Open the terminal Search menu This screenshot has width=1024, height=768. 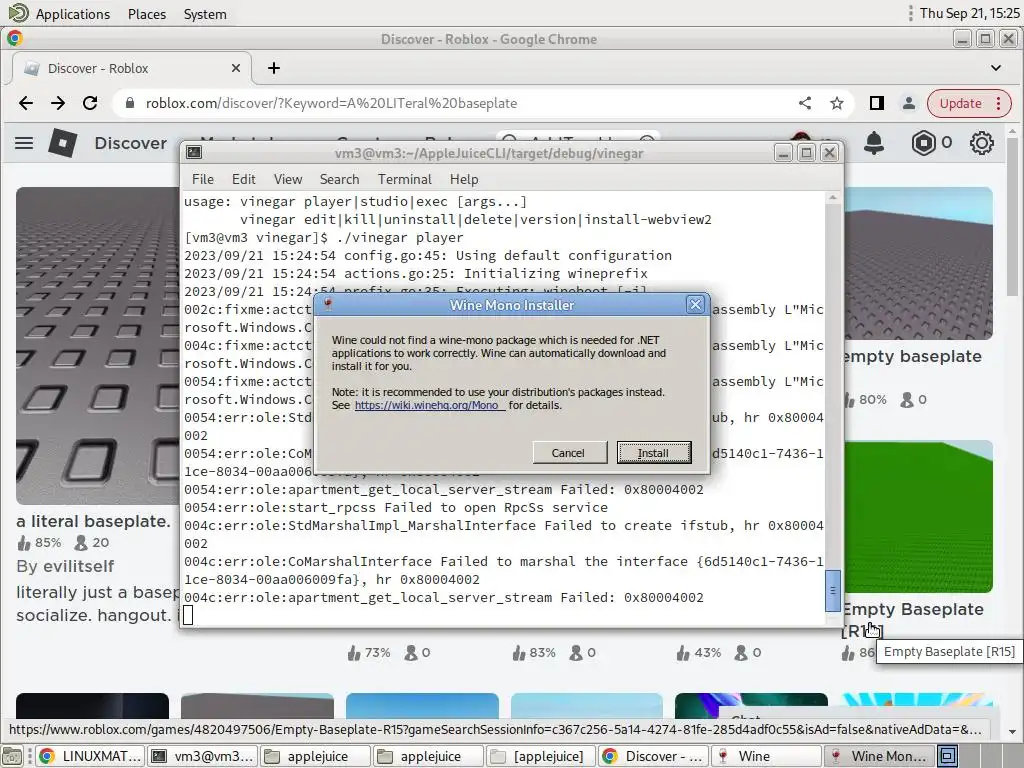pos(340,179)
